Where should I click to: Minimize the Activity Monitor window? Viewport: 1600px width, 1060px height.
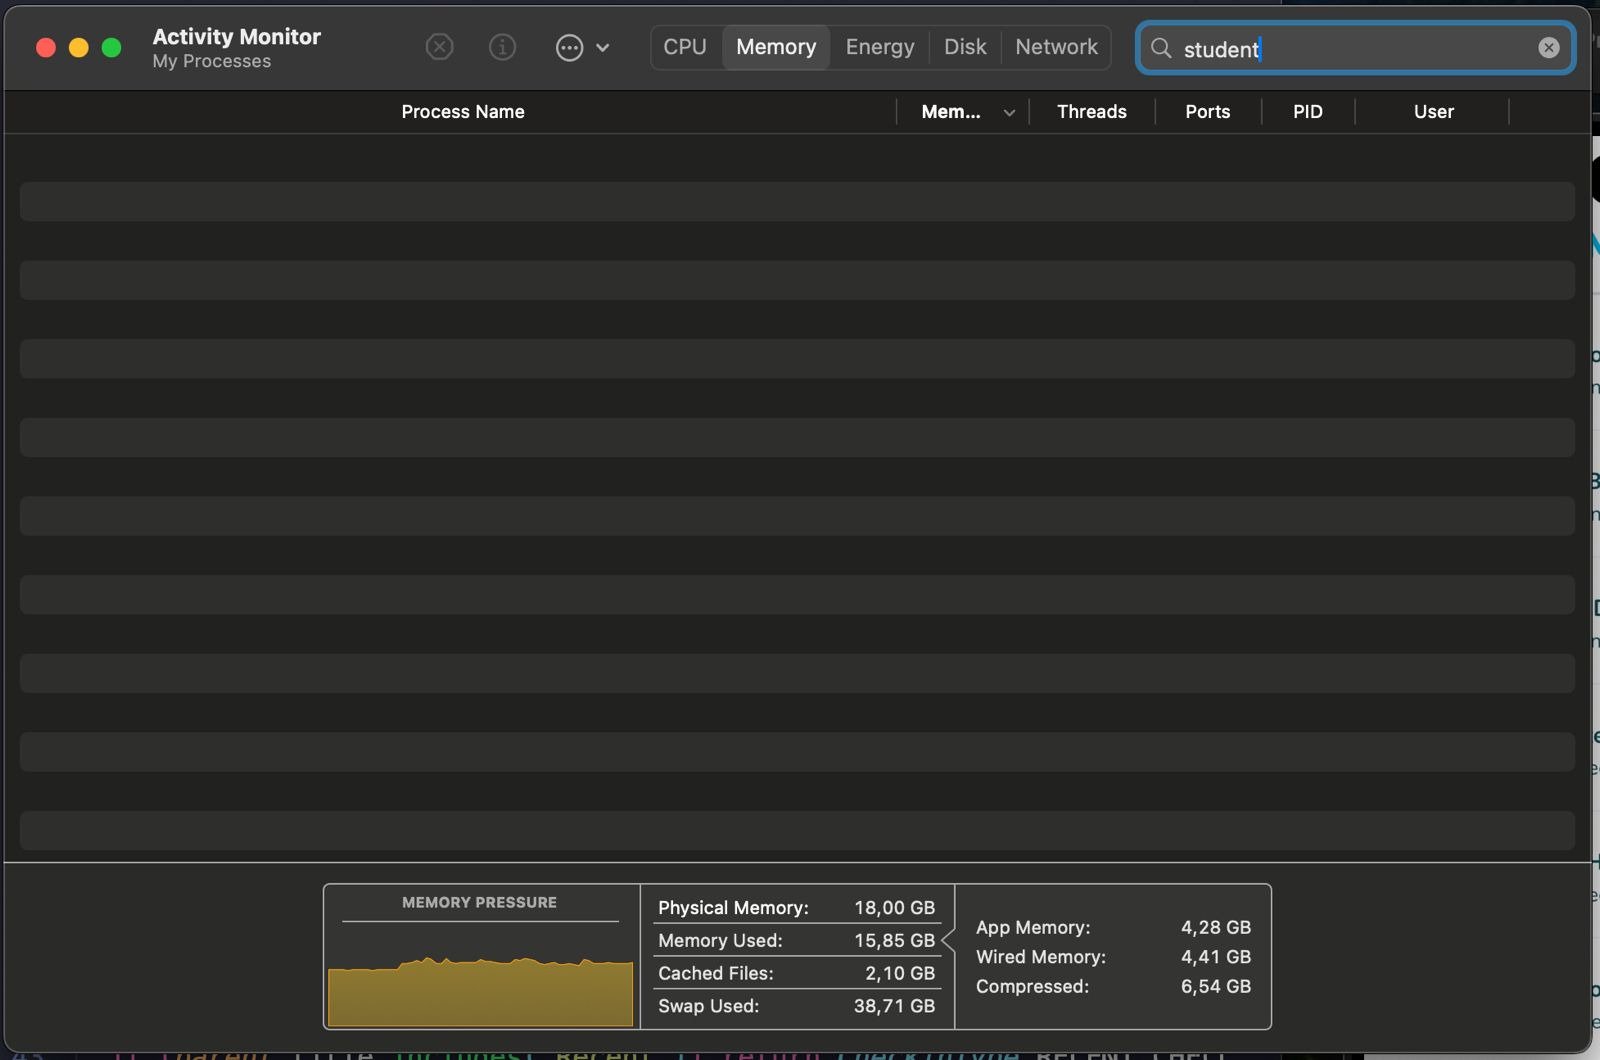(x=78, y=48)
